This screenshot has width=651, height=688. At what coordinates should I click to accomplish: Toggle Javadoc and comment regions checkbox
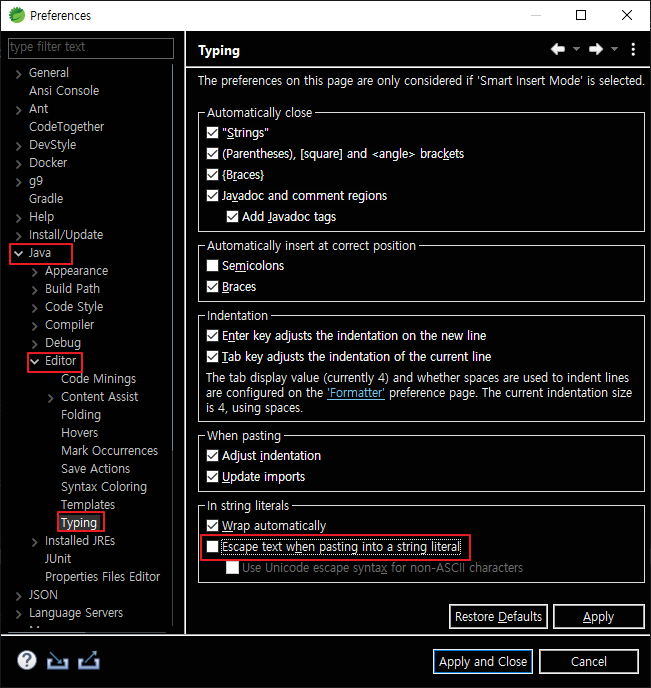tap(212, 196)
